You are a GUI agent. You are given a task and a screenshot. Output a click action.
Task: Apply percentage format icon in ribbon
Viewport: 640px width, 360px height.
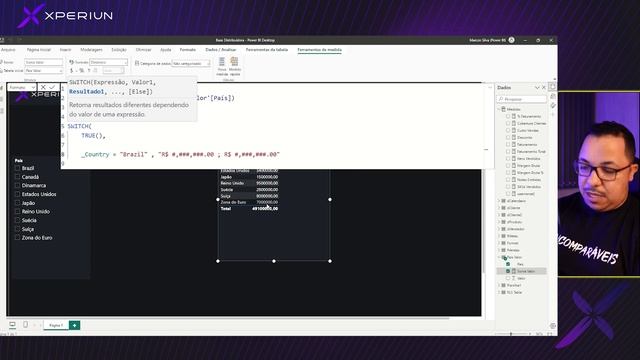[x=81, y=71]
